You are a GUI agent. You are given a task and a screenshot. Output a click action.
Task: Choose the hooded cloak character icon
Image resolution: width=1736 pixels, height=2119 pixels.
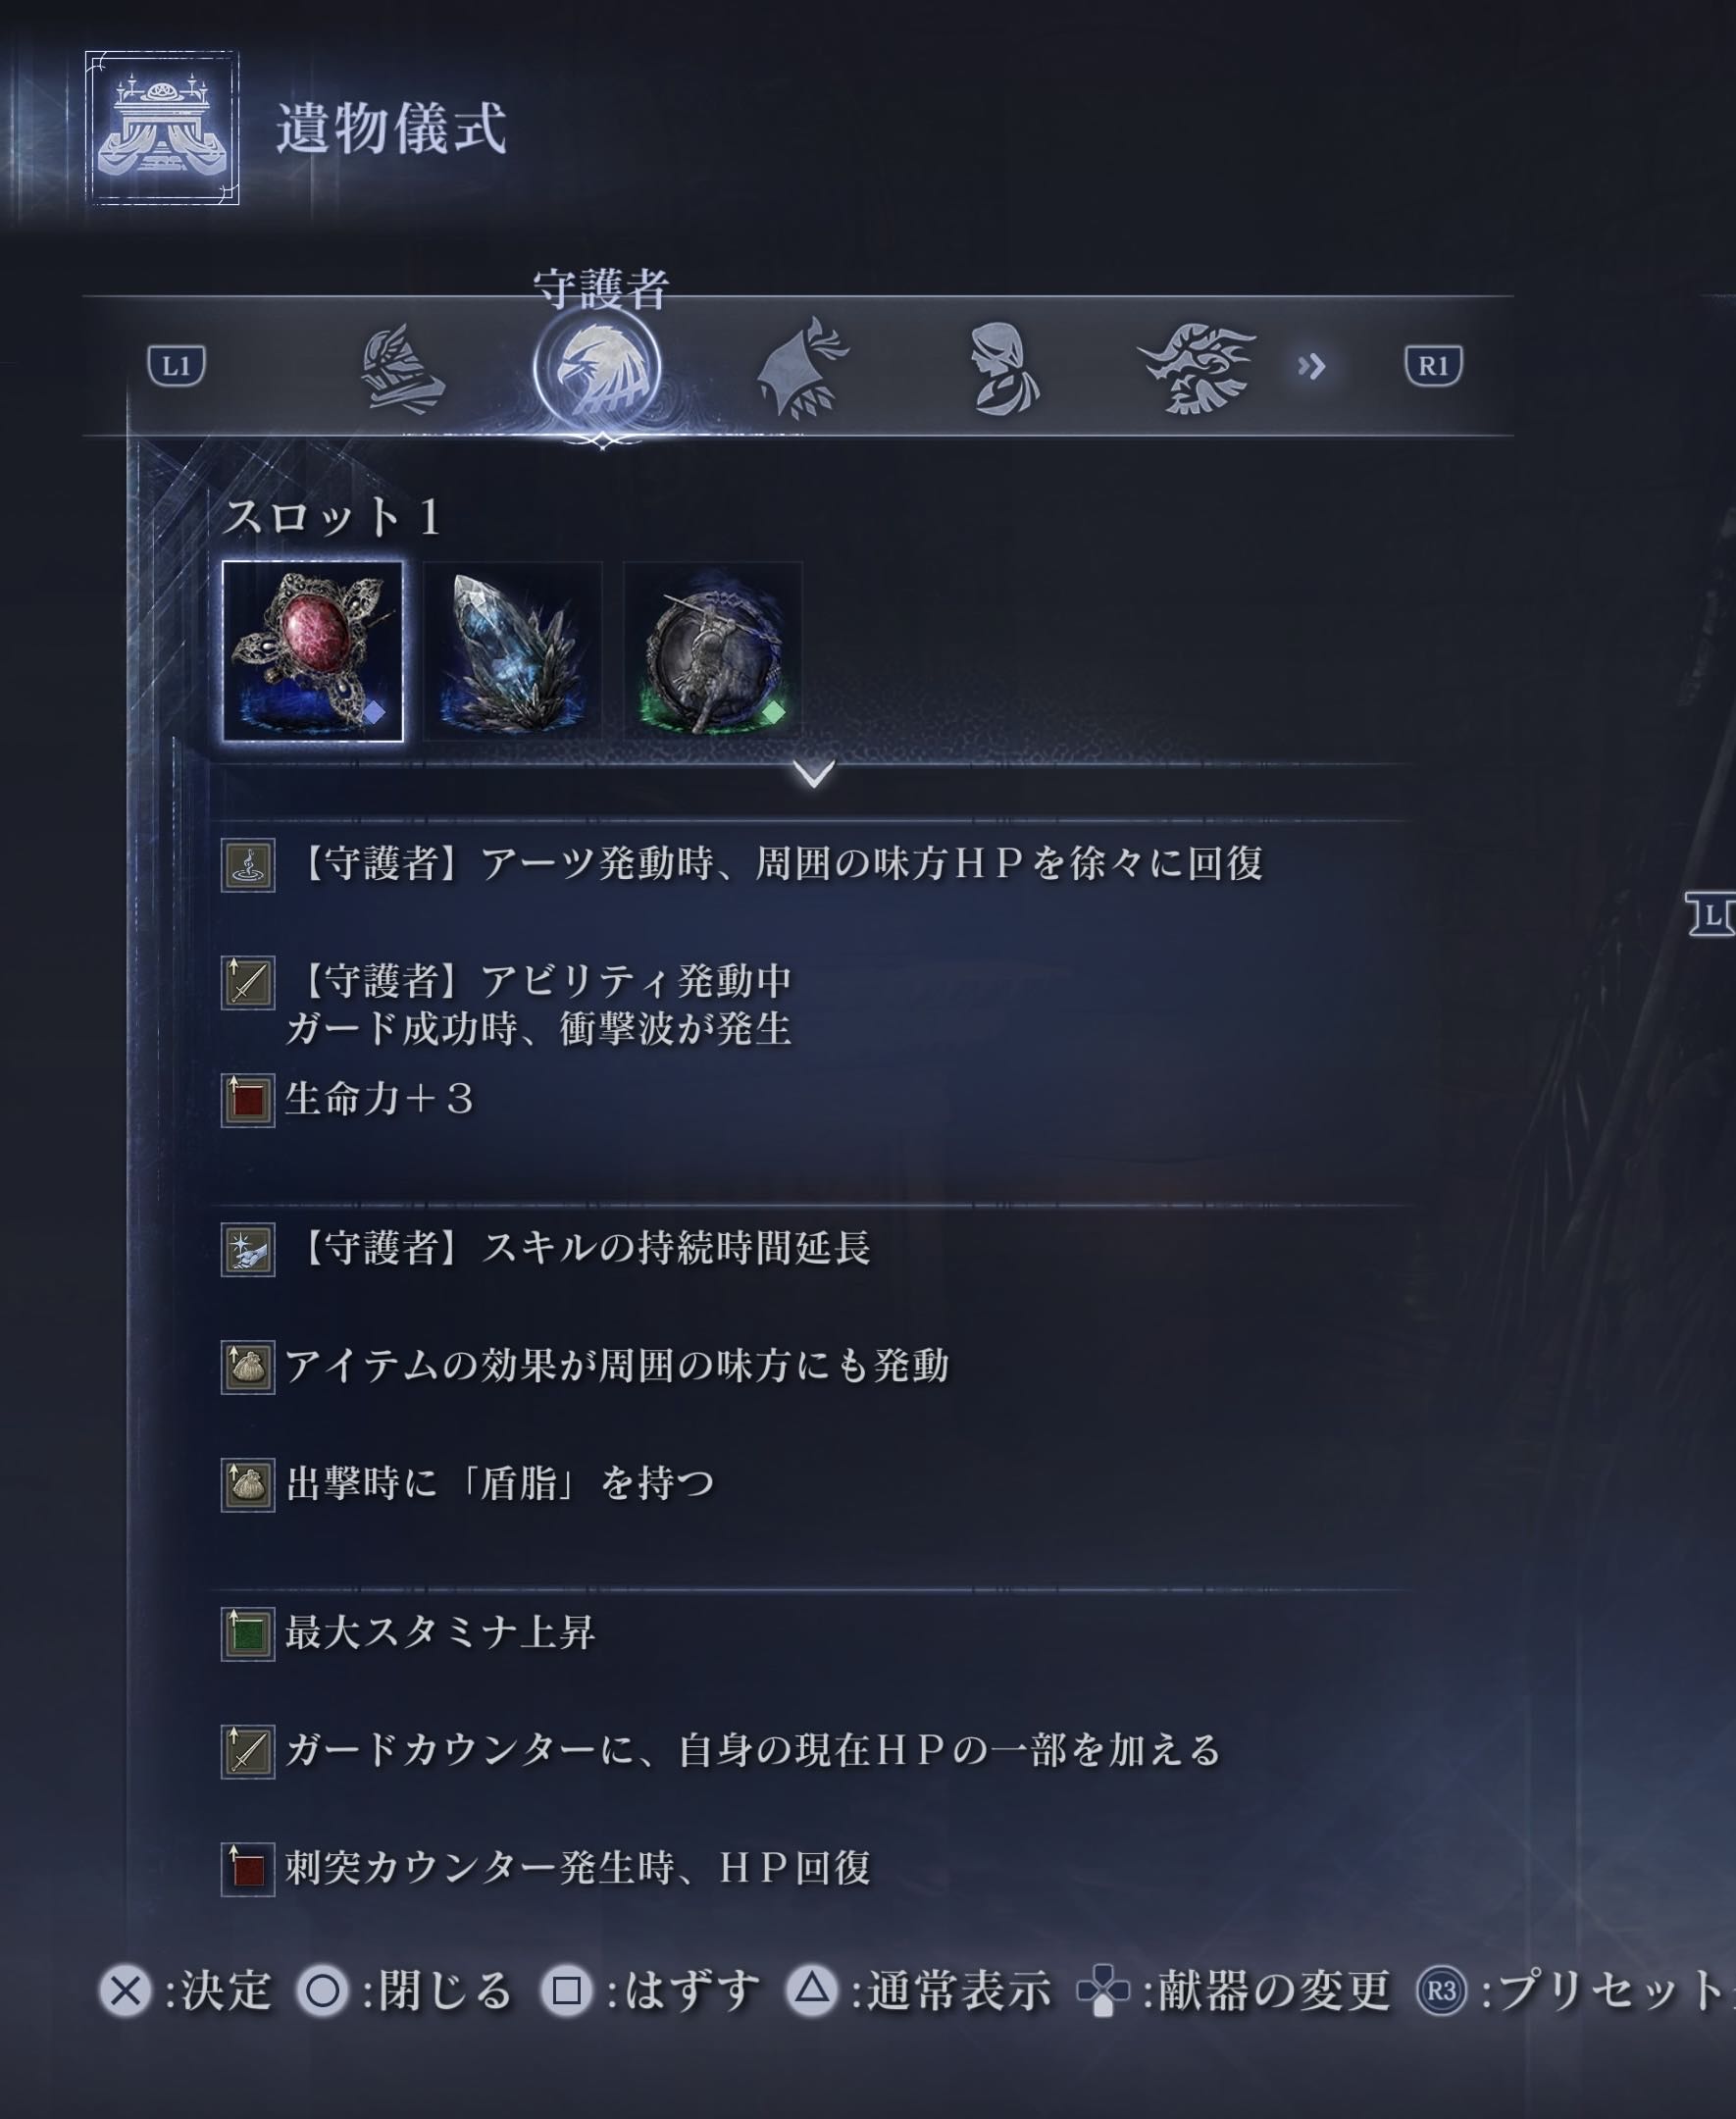click(x=801, y=368)
